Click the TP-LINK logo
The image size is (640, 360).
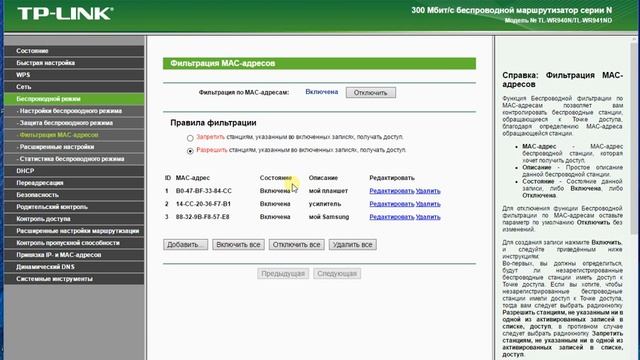point(65,13)
